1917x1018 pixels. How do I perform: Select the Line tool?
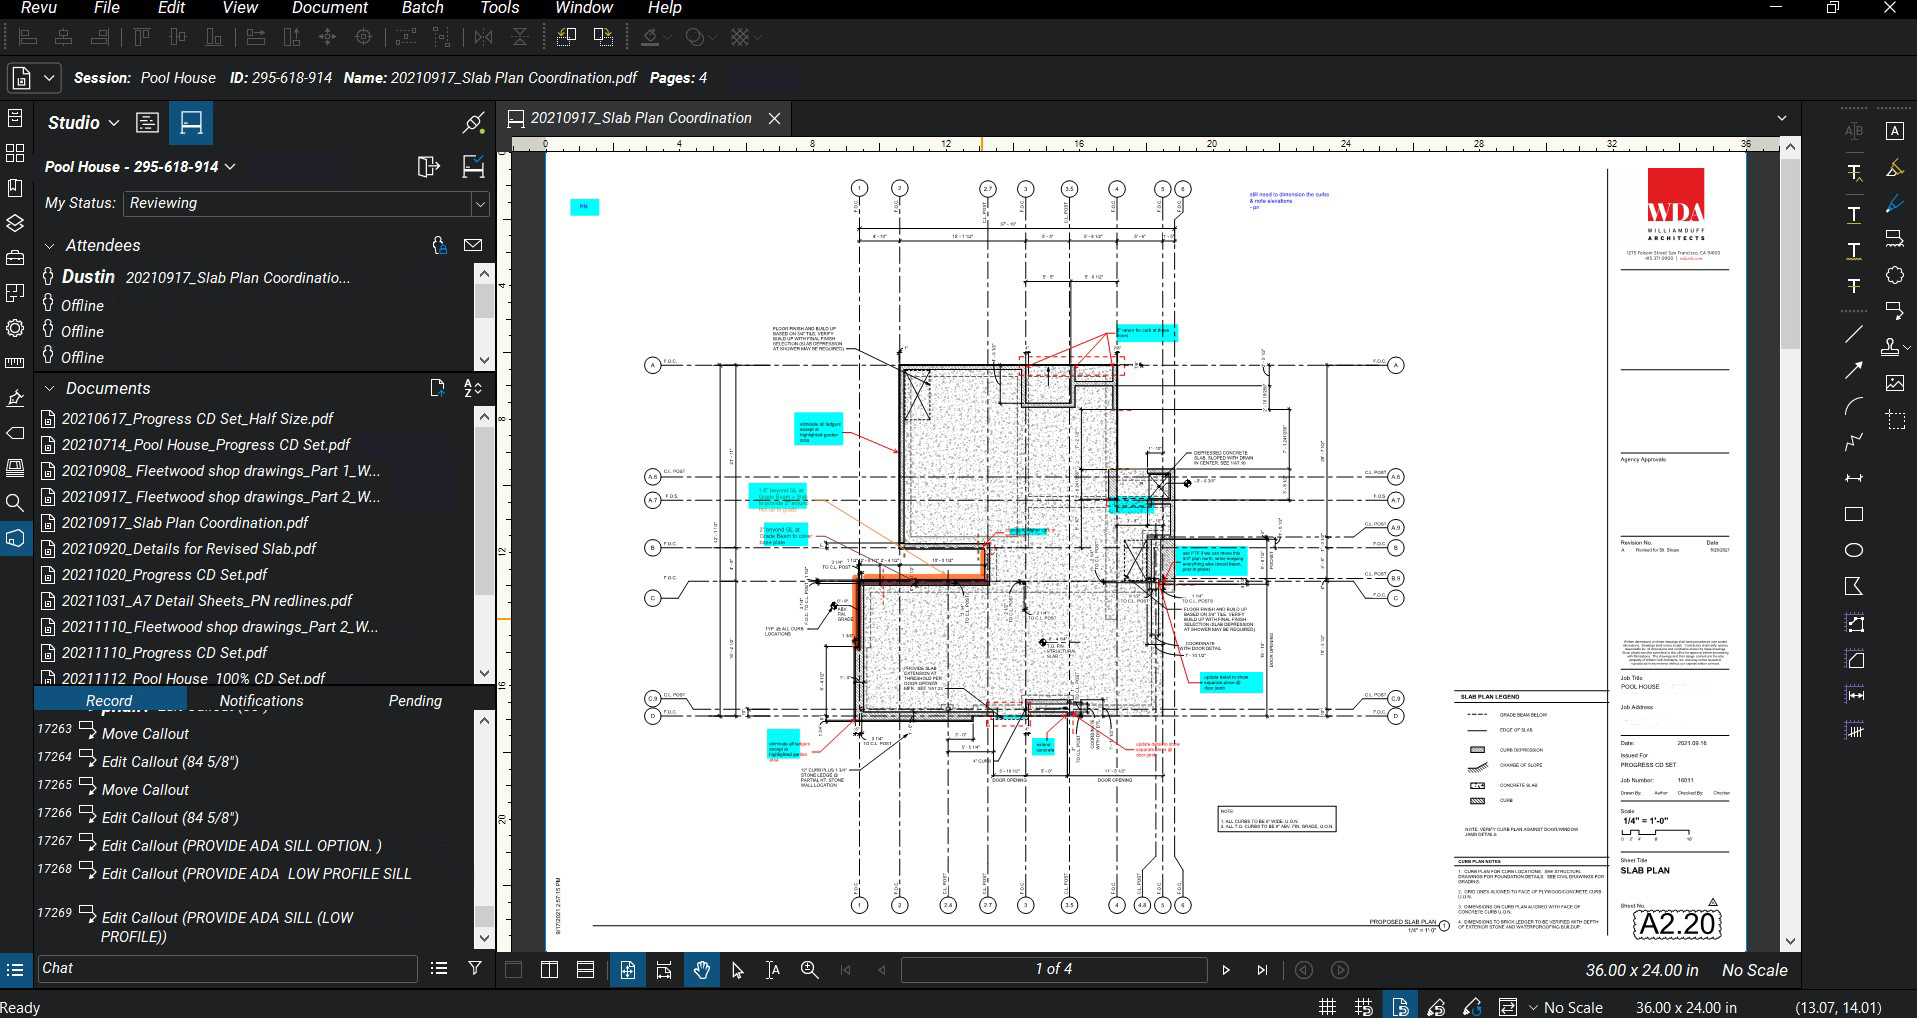[1853, 335]
